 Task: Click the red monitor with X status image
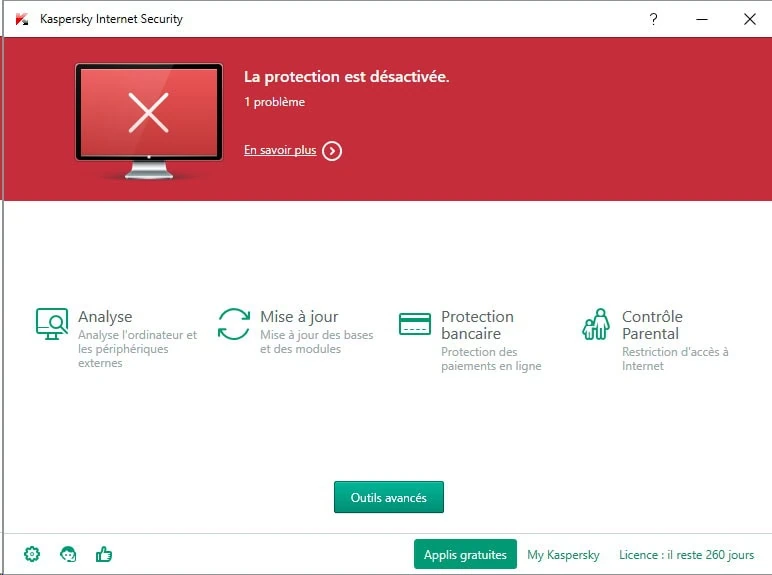[149, 117]
